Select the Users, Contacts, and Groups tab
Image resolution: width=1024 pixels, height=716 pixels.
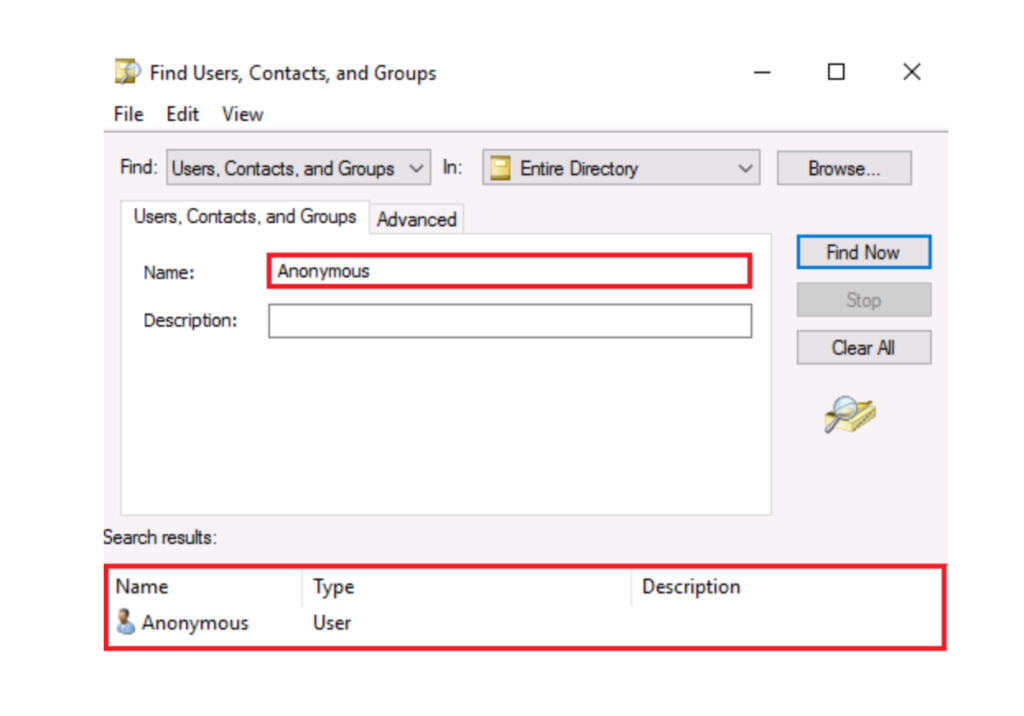pyautogui.click(x=245, y=217)
